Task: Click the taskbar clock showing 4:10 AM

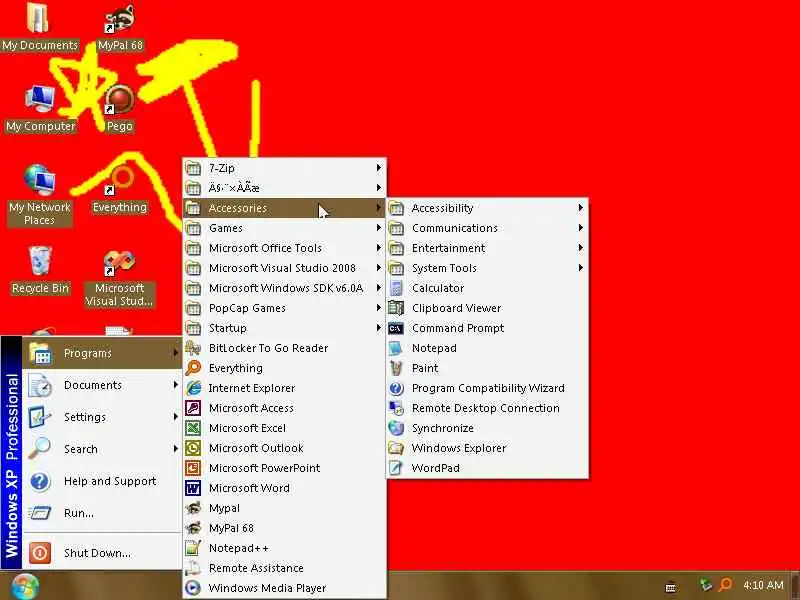Action: tap(763, 585)
